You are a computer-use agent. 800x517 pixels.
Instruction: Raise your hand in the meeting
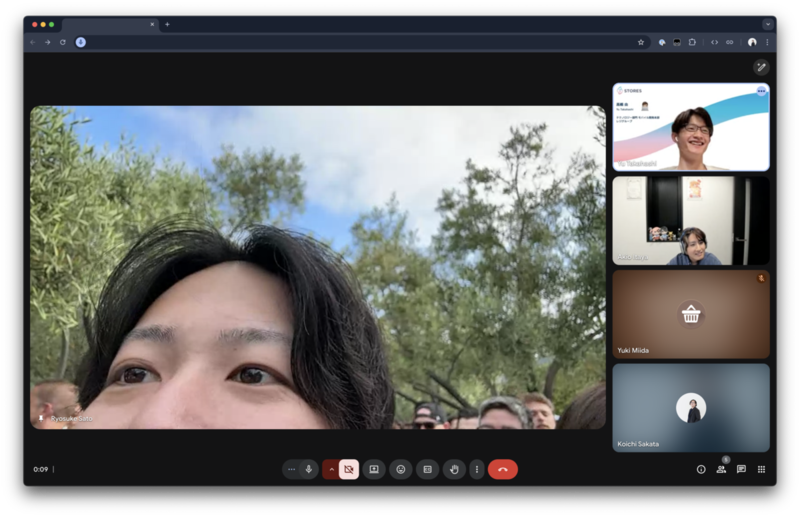coord(454,470)
